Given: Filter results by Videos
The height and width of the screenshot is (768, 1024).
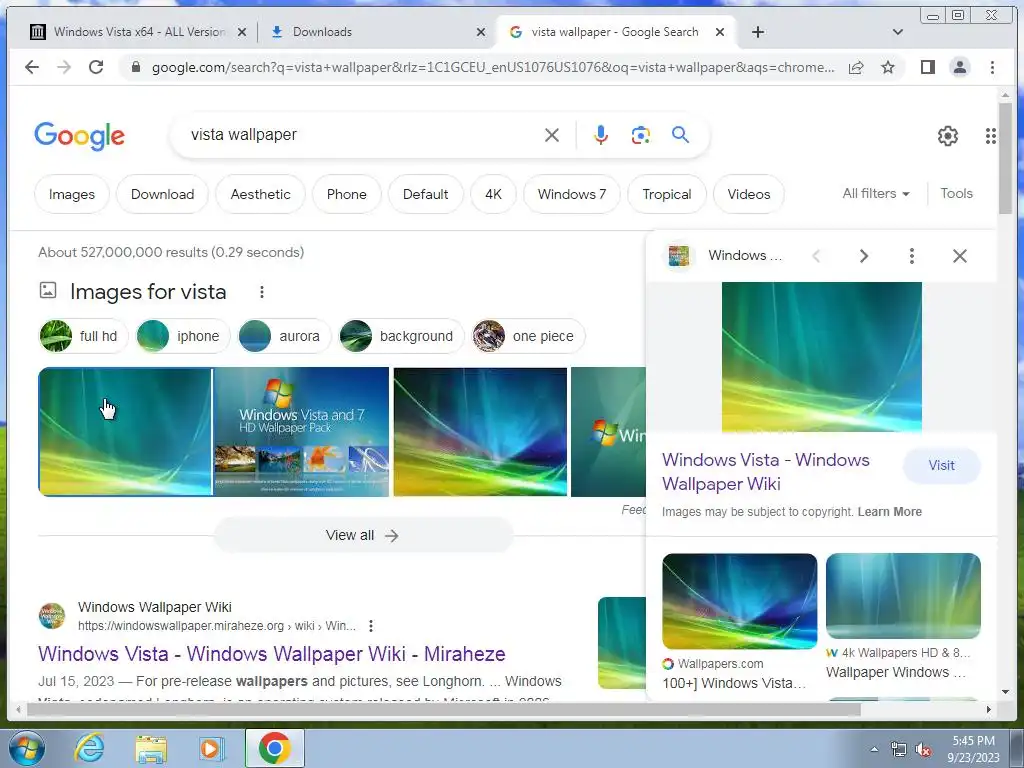Looking at the screenshot, I should [748, 194].
